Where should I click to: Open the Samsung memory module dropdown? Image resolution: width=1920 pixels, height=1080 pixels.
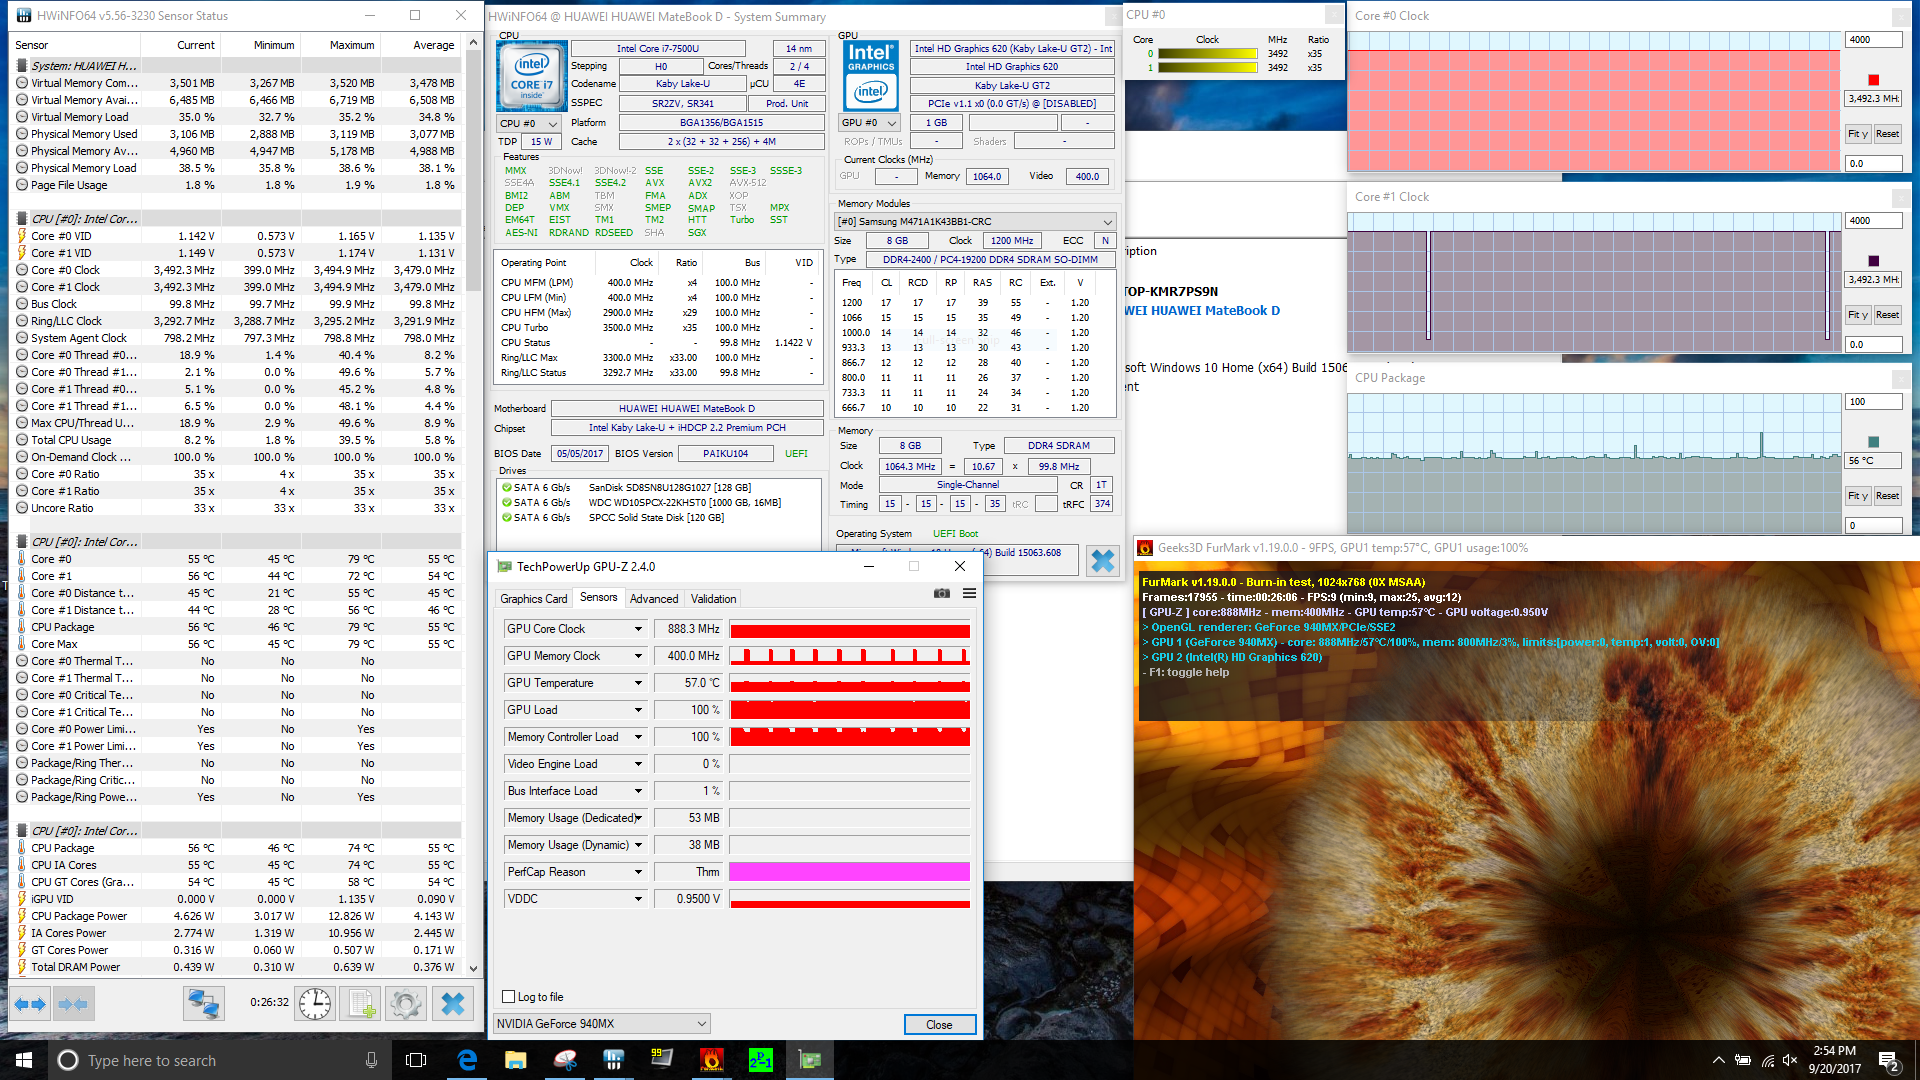click(1107, 222)
